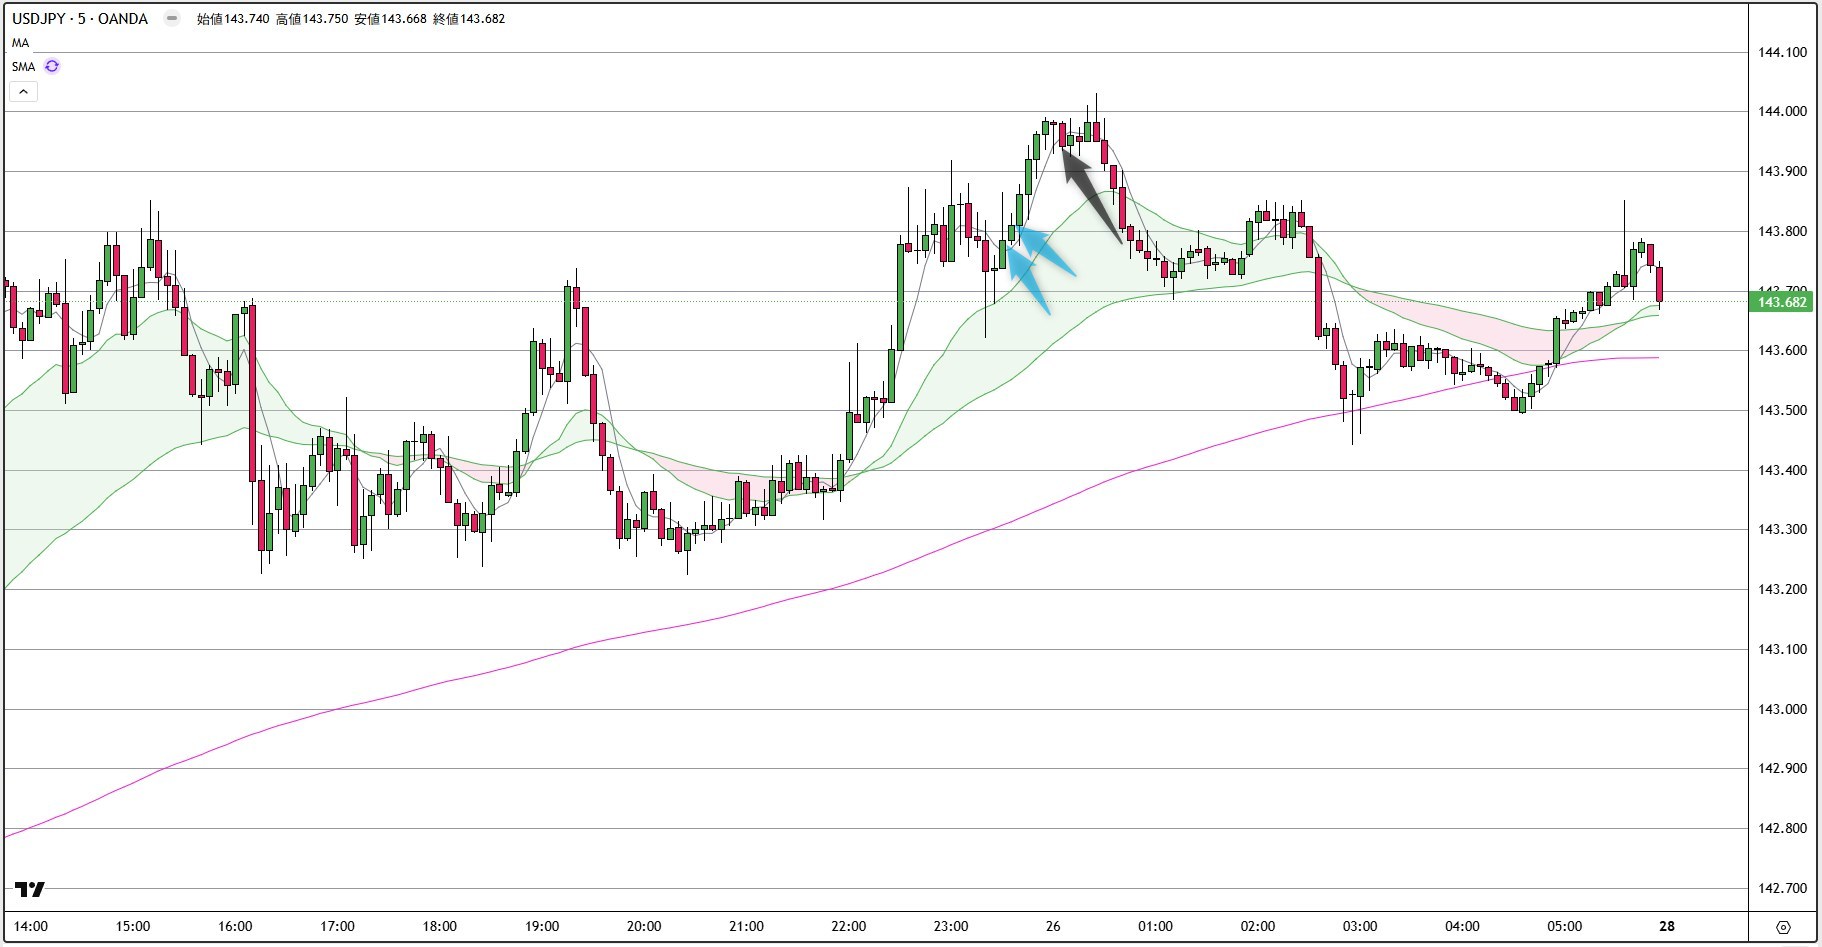
Task: Click the 143.000 price scale label
Action: point(1782,709)
